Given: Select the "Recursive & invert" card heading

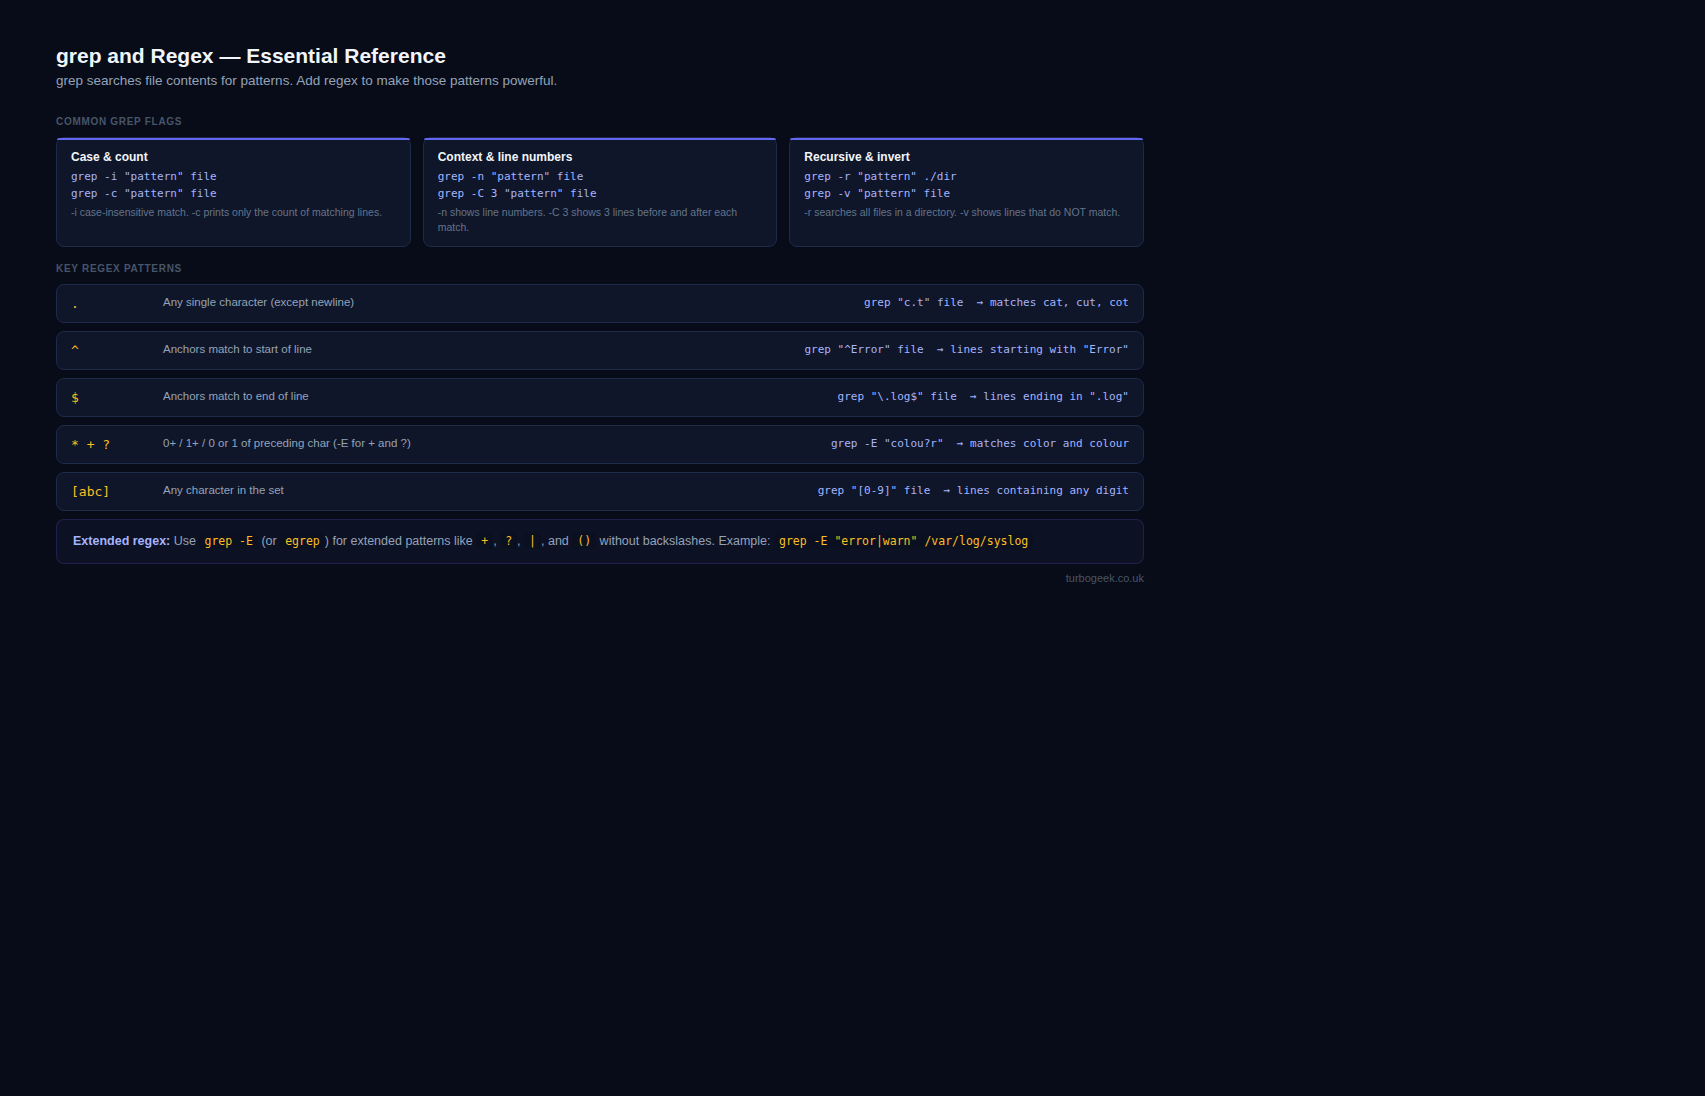Looking at the screenshot, I should 857,157.
